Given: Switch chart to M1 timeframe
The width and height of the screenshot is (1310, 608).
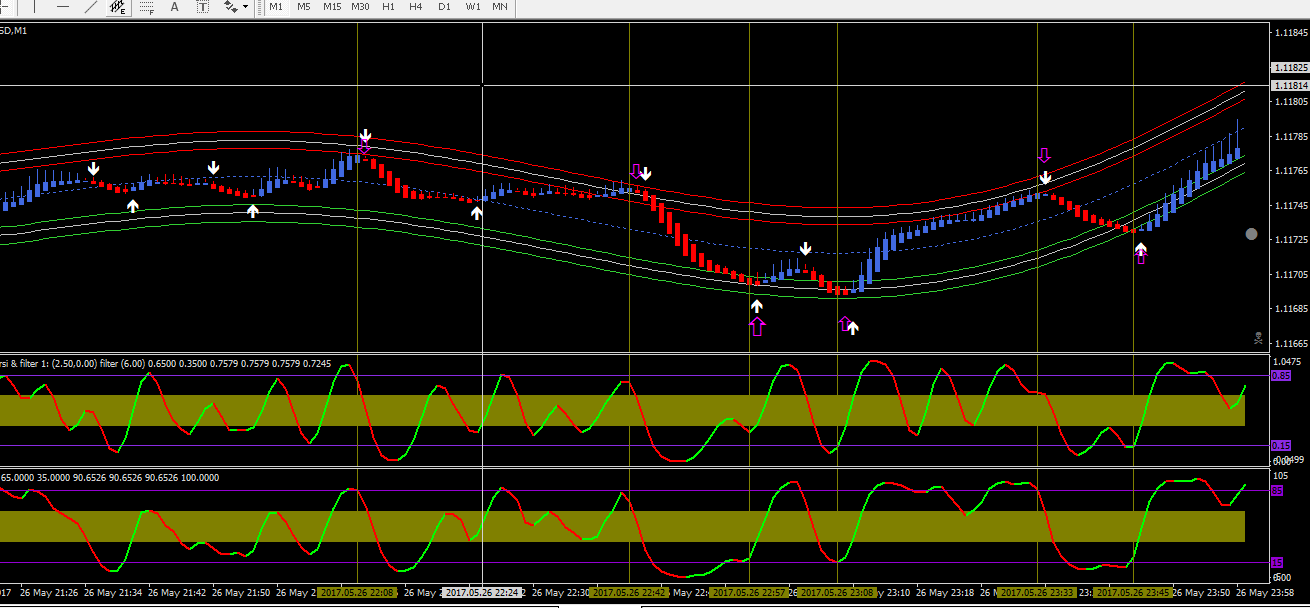Looking at the screenshot, I should tap(276, 7).
